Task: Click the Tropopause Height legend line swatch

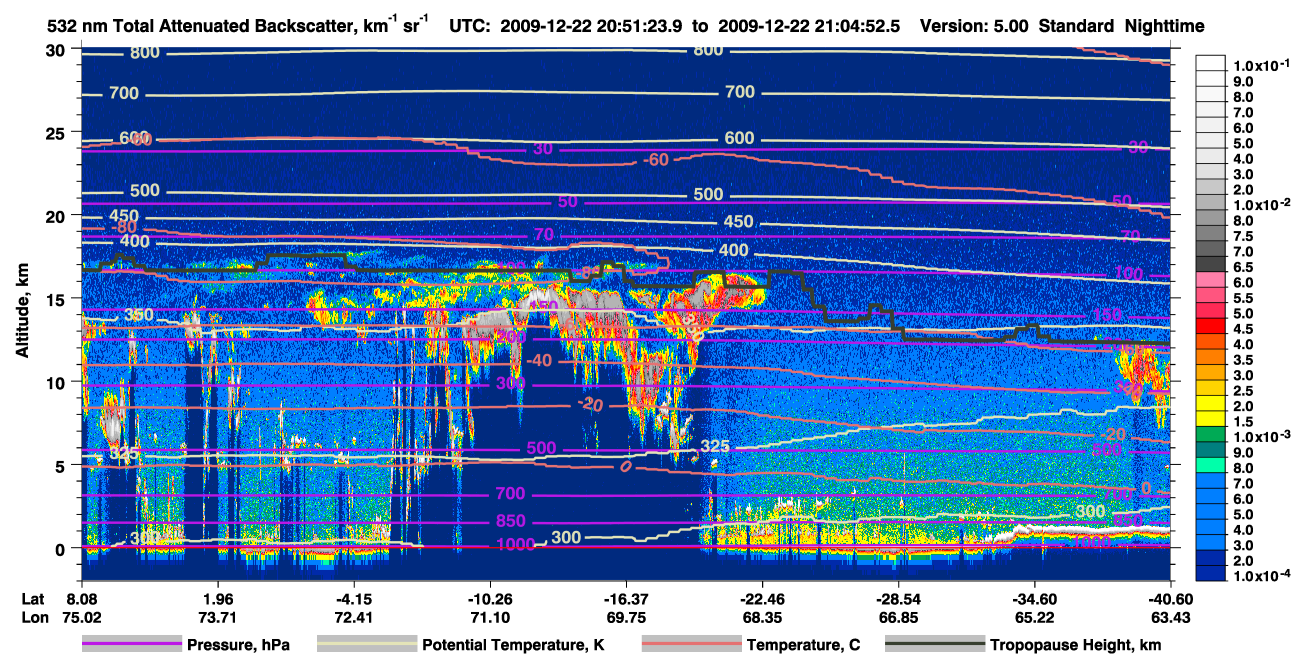Action: (x=936, y=645)
